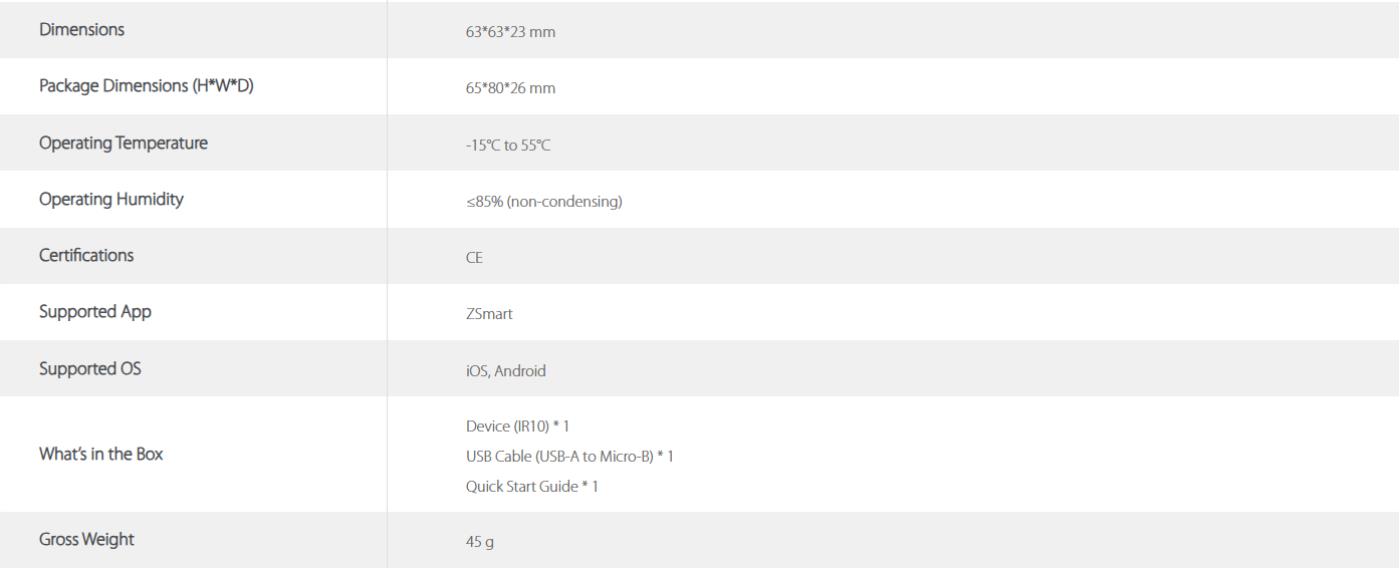Click the Supported App label
This screenshot has height=568, width=1400.
tap(95, 312)
